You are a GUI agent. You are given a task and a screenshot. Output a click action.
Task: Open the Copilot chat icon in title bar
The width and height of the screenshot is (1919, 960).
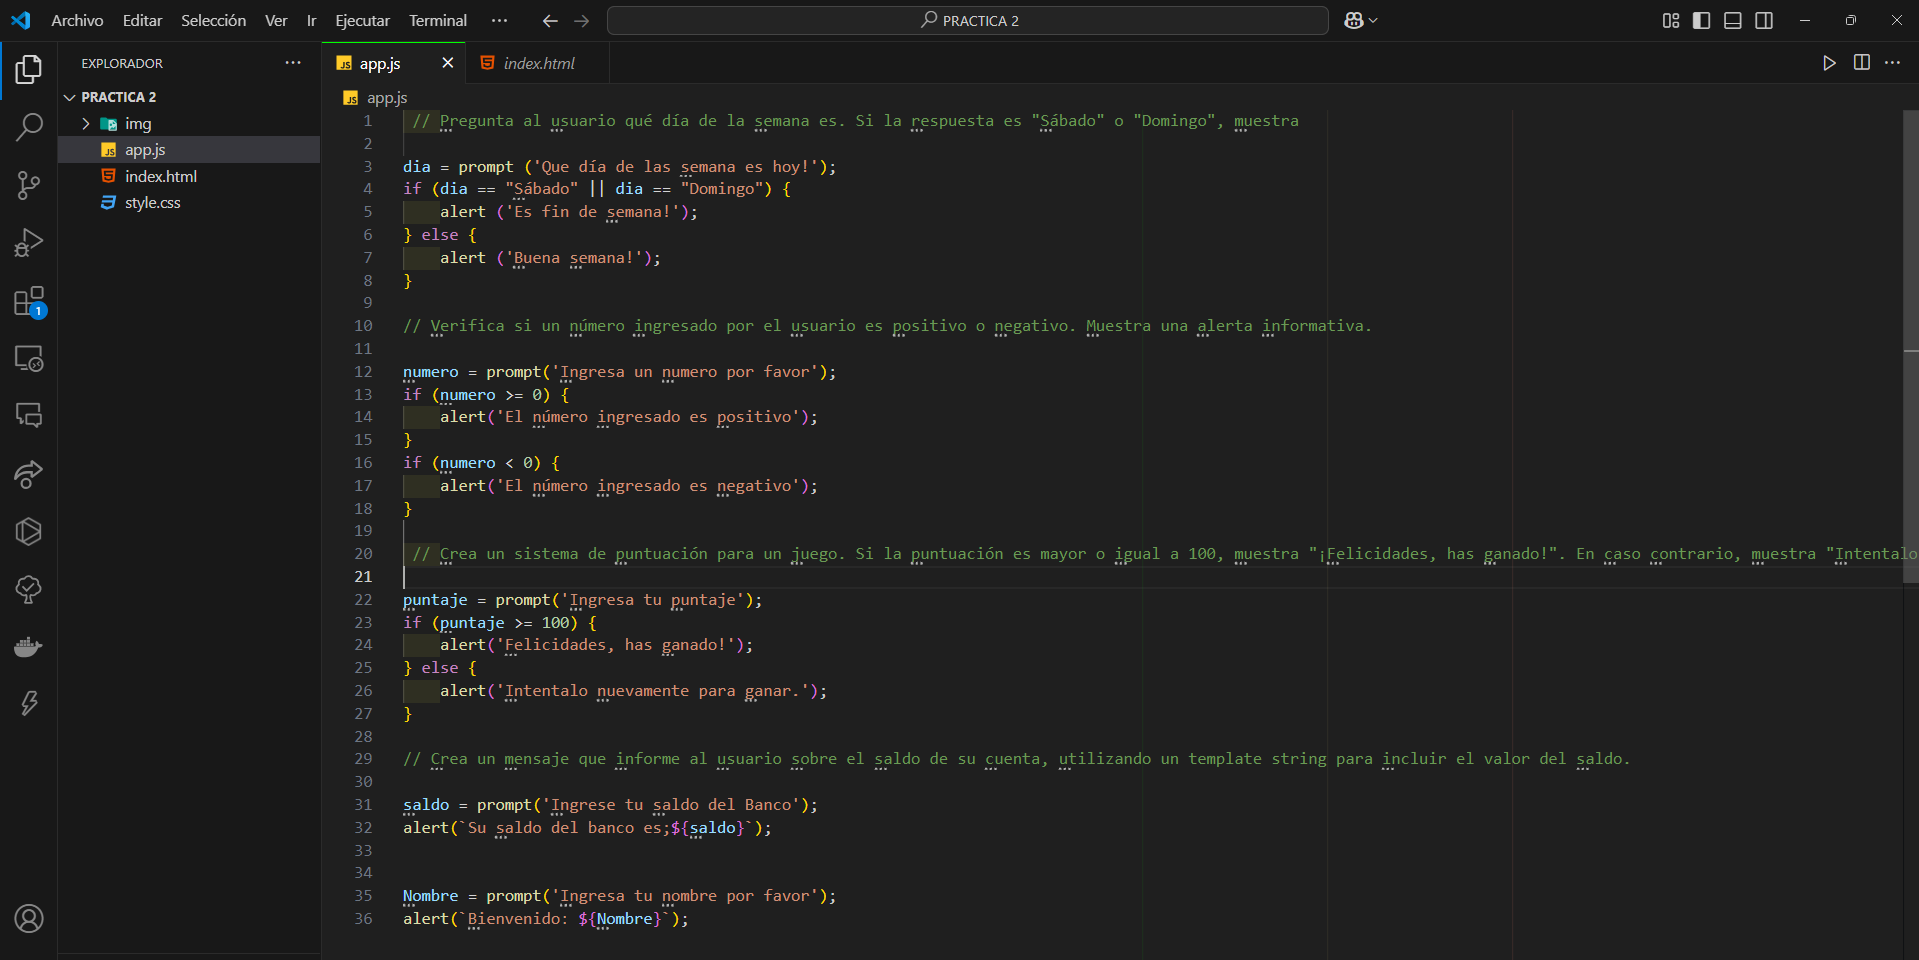click(x=1354, y=20)
